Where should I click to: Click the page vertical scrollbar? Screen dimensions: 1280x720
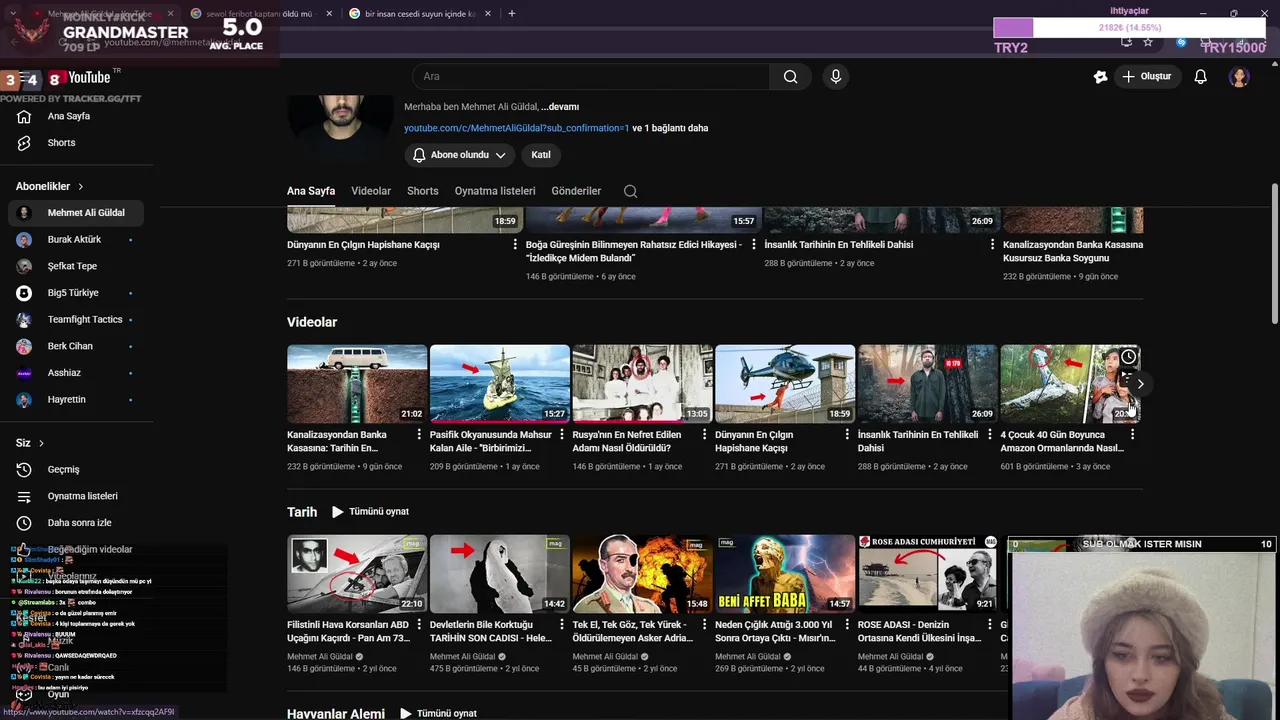point(1274,253)
